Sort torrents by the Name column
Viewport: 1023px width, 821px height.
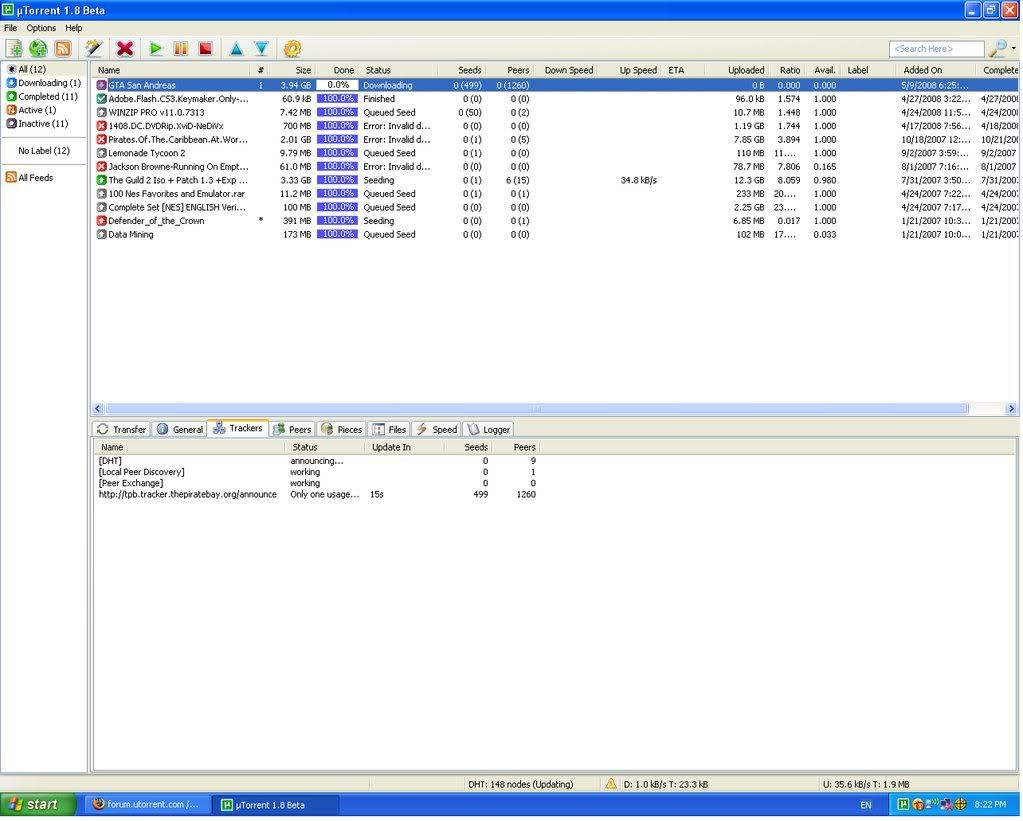coord(172,70)
